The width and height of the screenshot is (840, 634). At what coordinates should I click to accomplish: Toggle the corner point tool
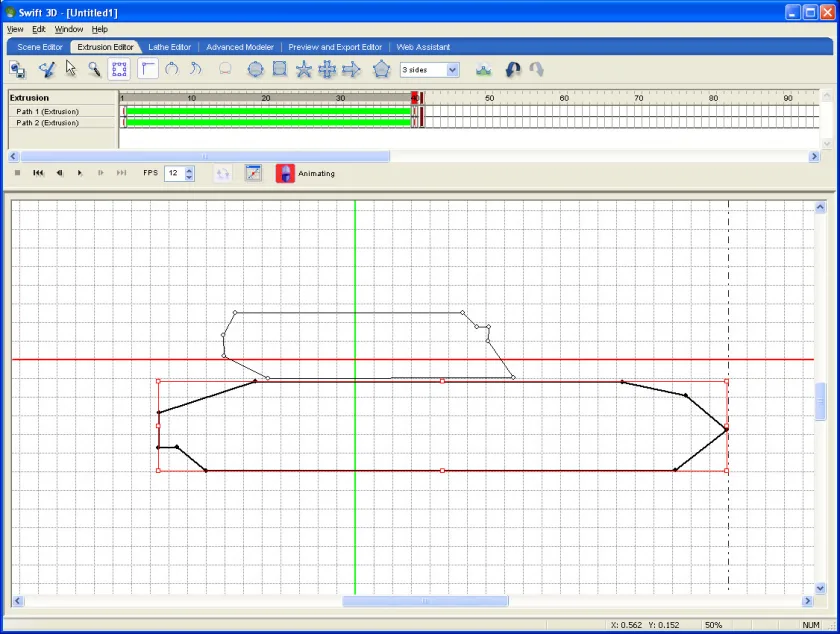[x=148, y=70]
